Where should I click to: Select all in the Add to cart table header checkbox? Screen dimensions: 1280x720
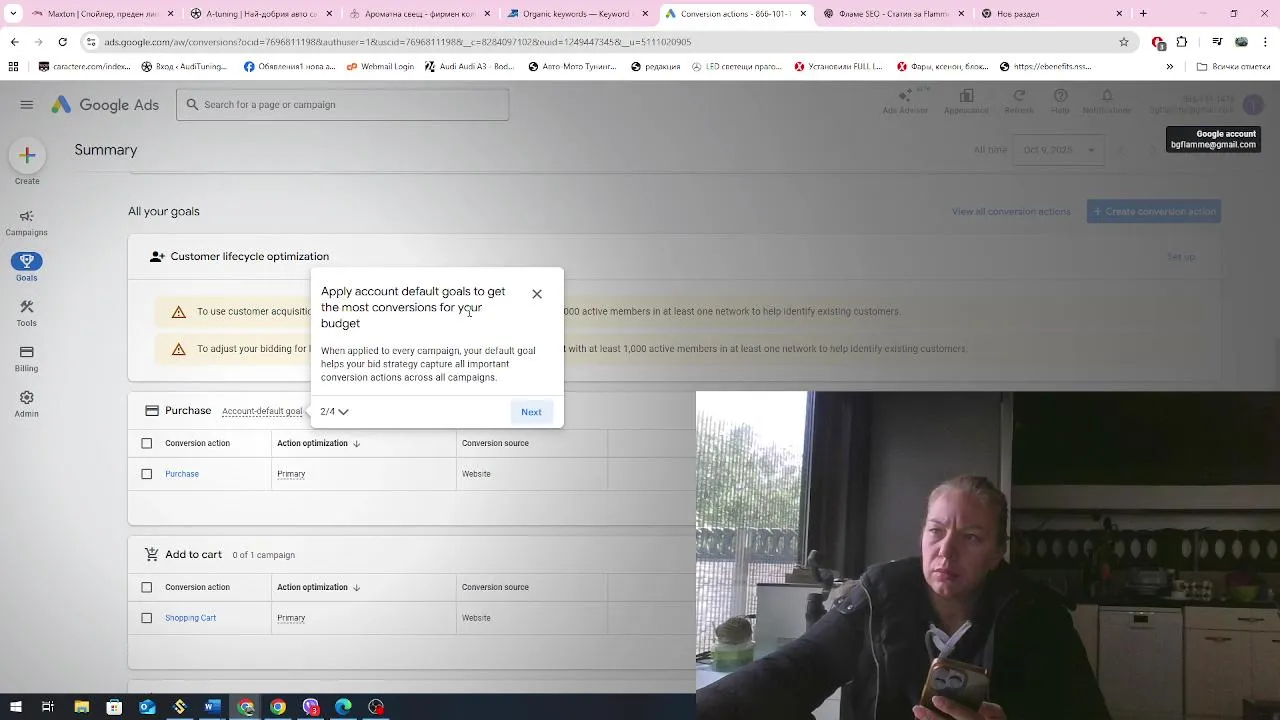tap(147, 587)
